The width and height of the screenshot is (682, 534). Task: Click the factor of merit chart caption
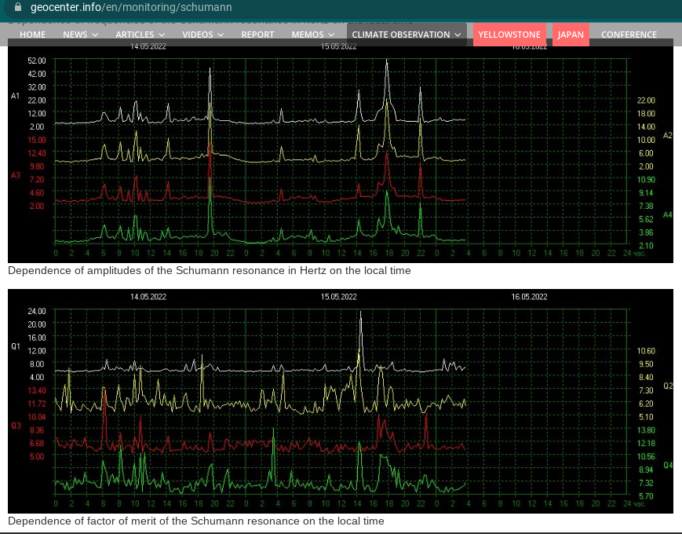pyautogui.click(x=196, y=521)
